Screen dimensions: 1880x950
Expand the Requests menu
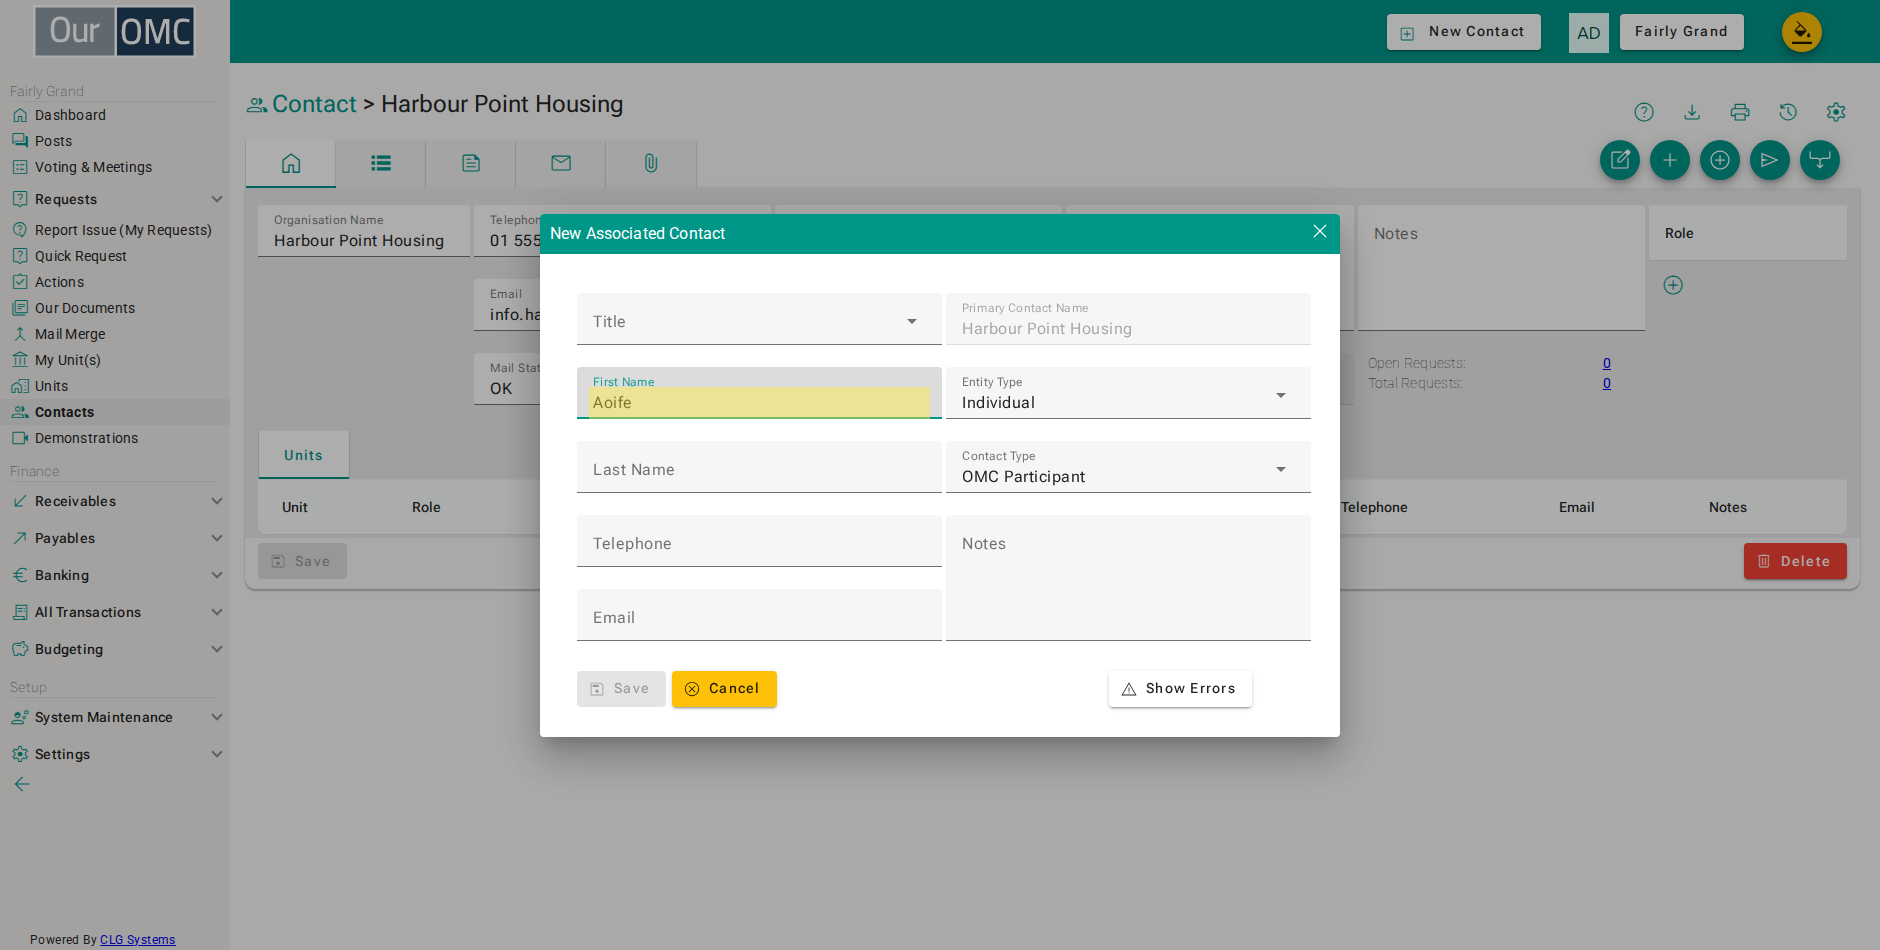point(116,199)
